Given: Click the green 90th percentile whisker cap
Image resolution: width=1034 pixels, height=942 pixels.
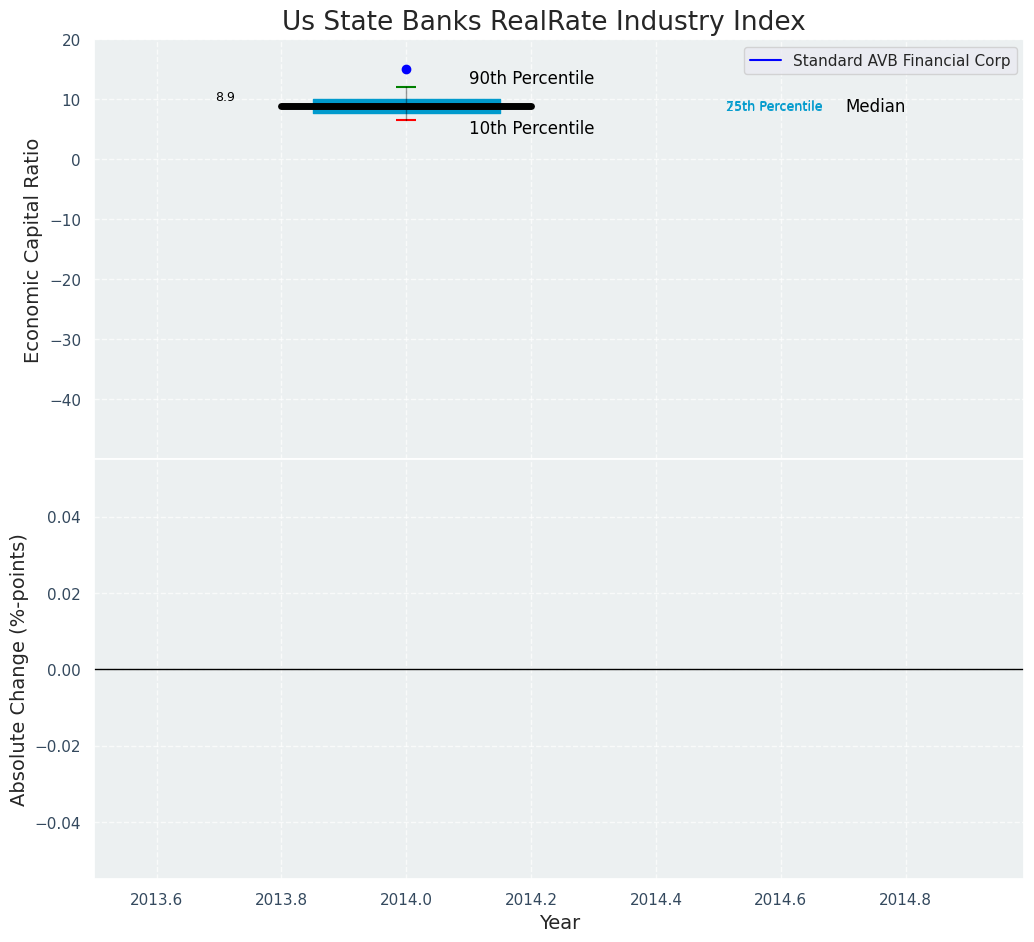Looking at the screenshot, I should click(406, 87).
